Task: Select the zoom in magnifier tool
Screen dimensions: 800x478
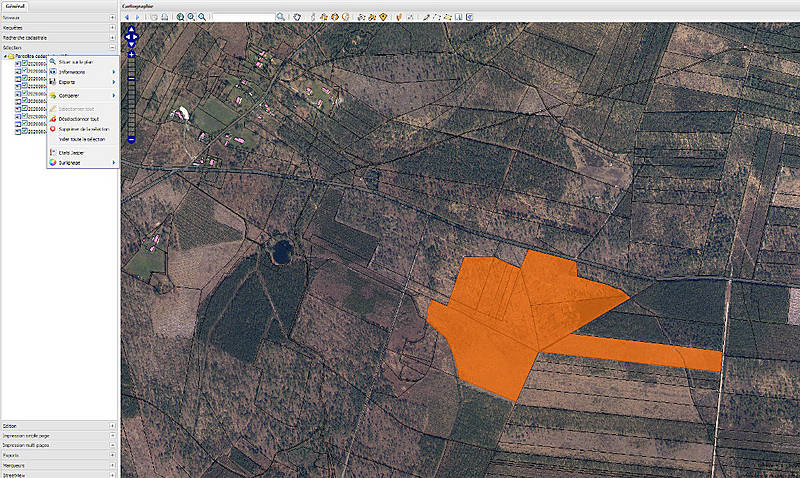Action: click(x=191, y=17)
